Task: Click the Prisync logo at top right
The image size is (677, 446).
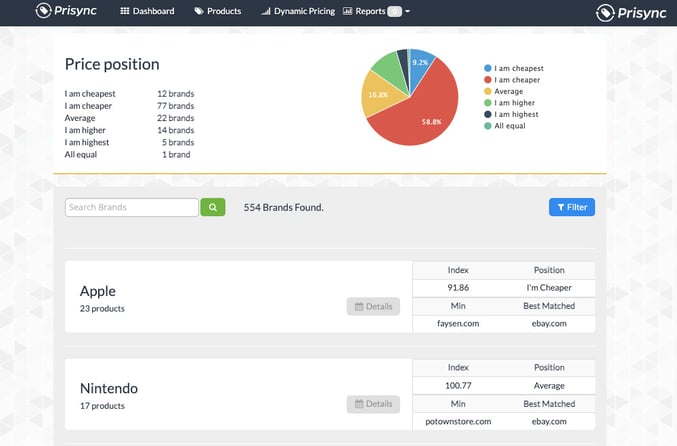Action: click(x=631, y=13)
